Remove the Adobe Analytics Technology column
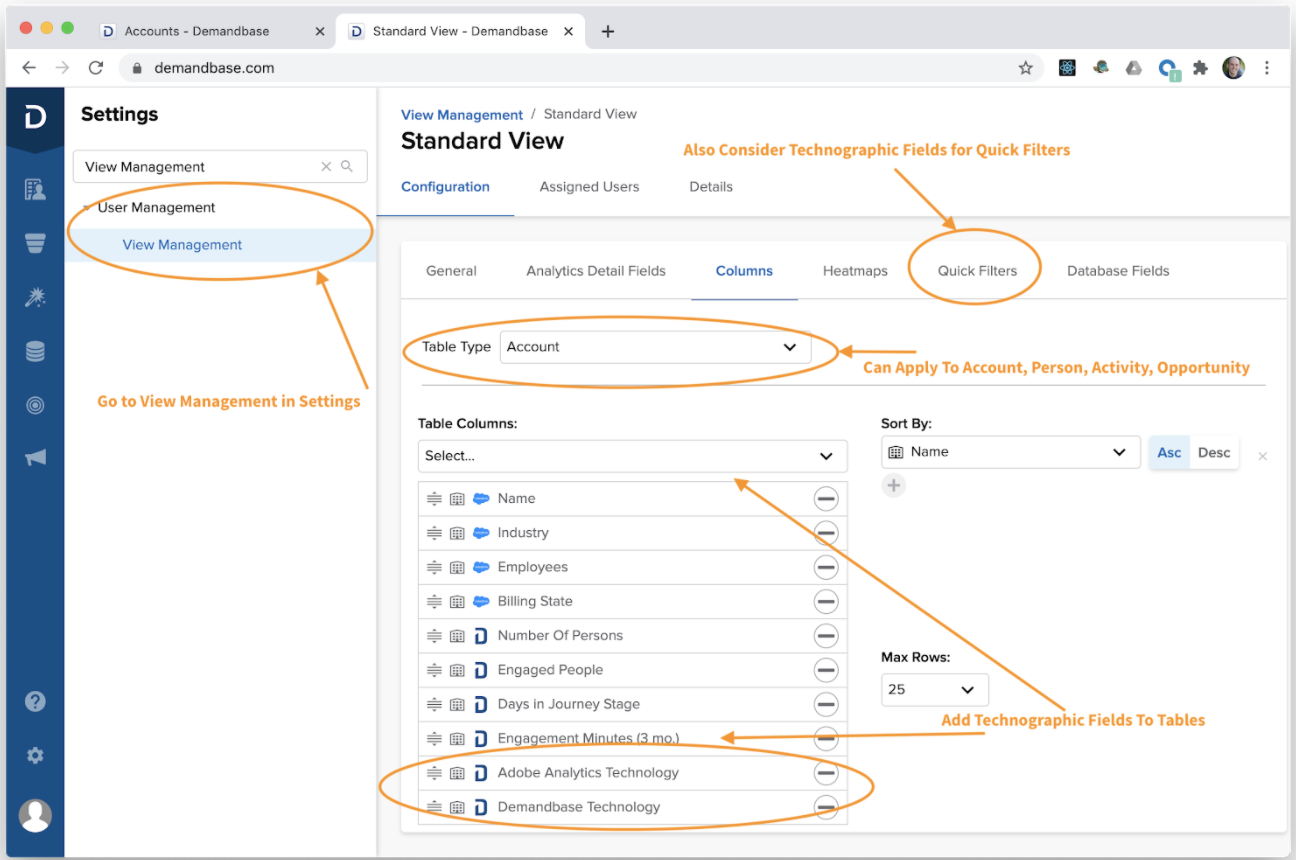 826,773
